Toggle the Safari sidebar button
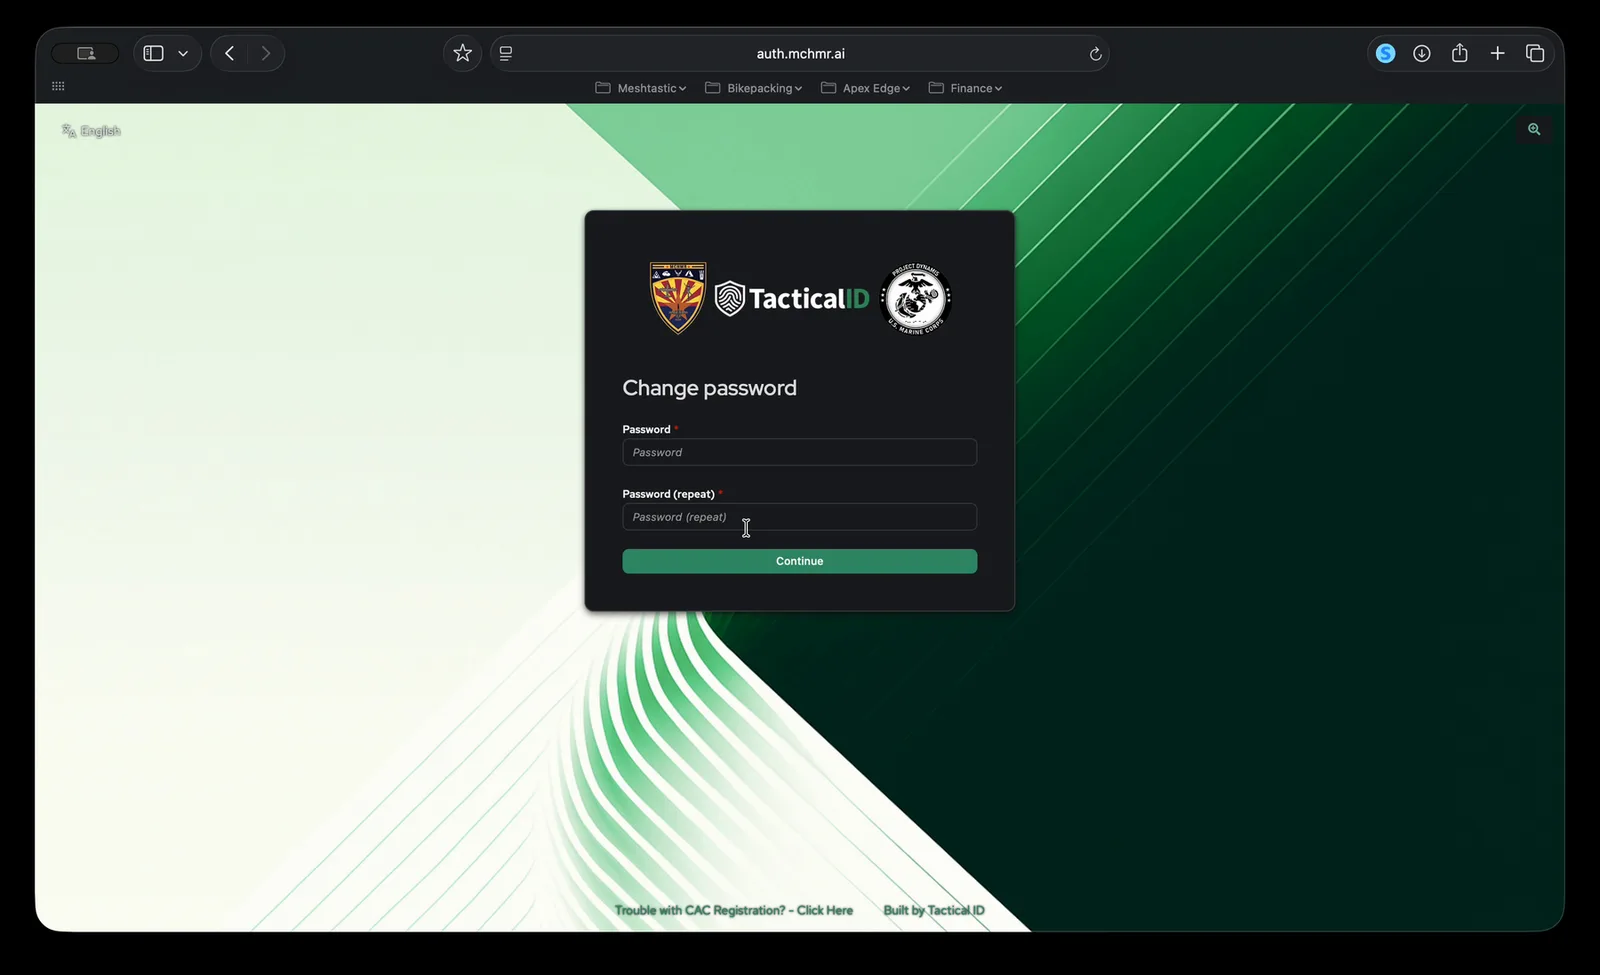This screenshot has width=1600, height=975. coord(153,53)
